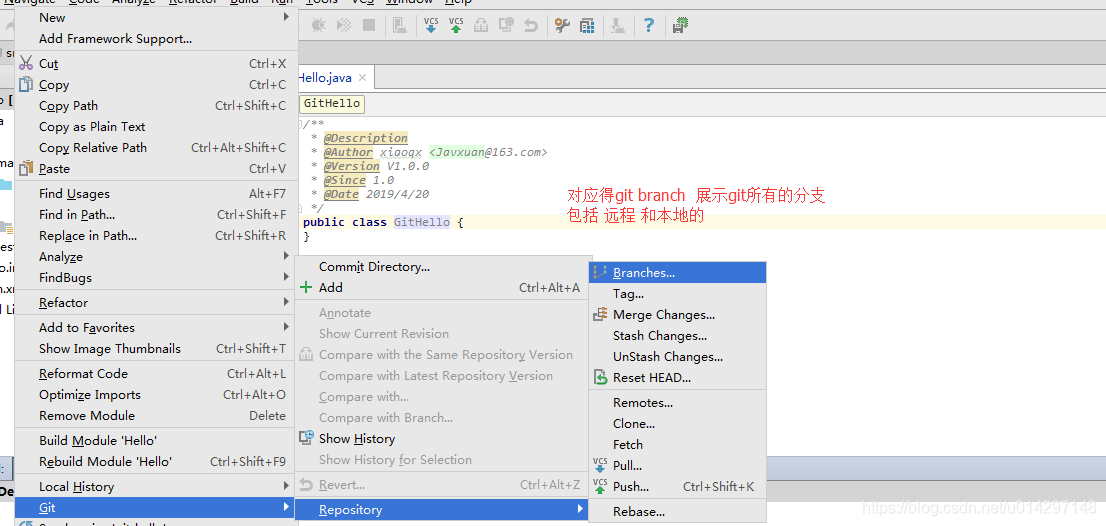The image size is (1106, 526).
Task: Click the Push VCS green arrow icon
Action: [x=600, y=486]
